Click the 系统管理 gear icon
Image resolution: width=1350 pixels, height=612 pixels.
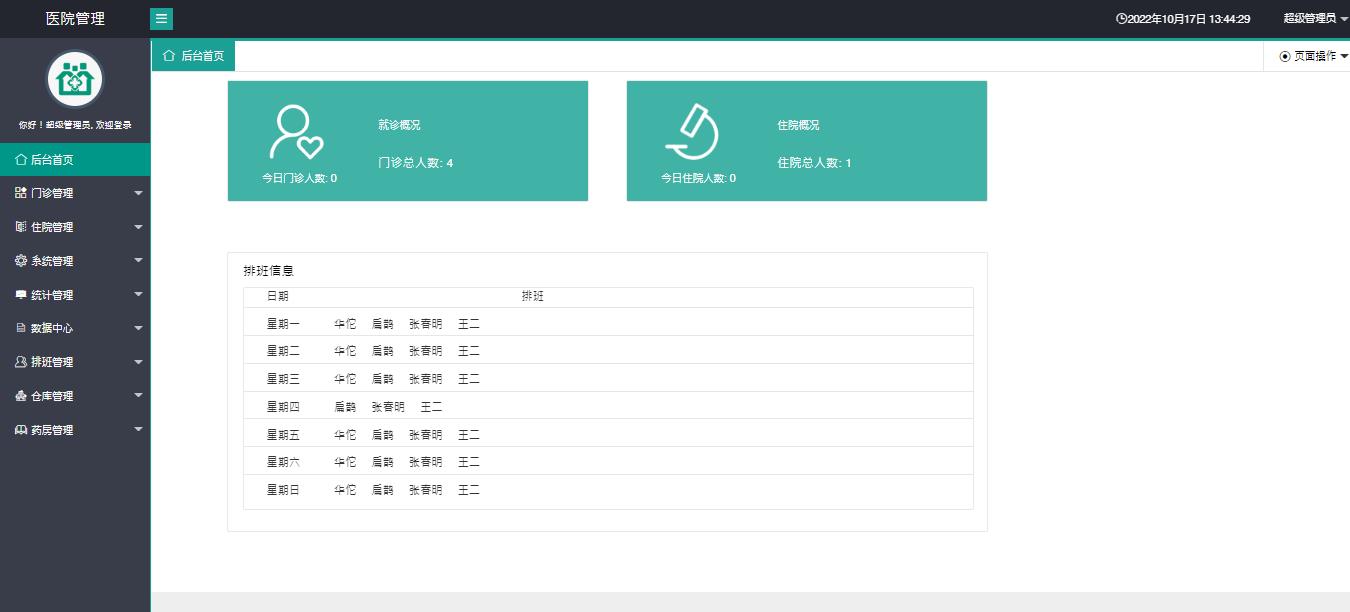(x=21, y=261)
